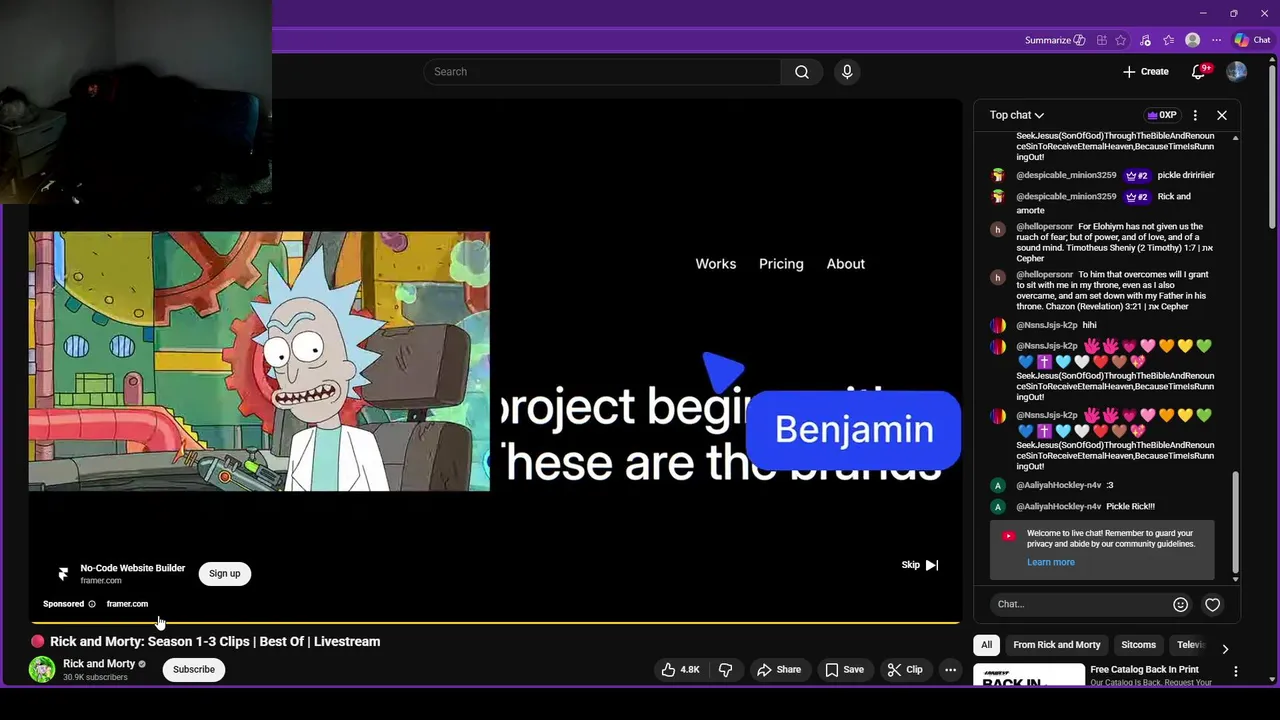This screenshot has width=1280, height=720.
Task: Open browser extensions grid icon
Action: tap(1101, 40)
